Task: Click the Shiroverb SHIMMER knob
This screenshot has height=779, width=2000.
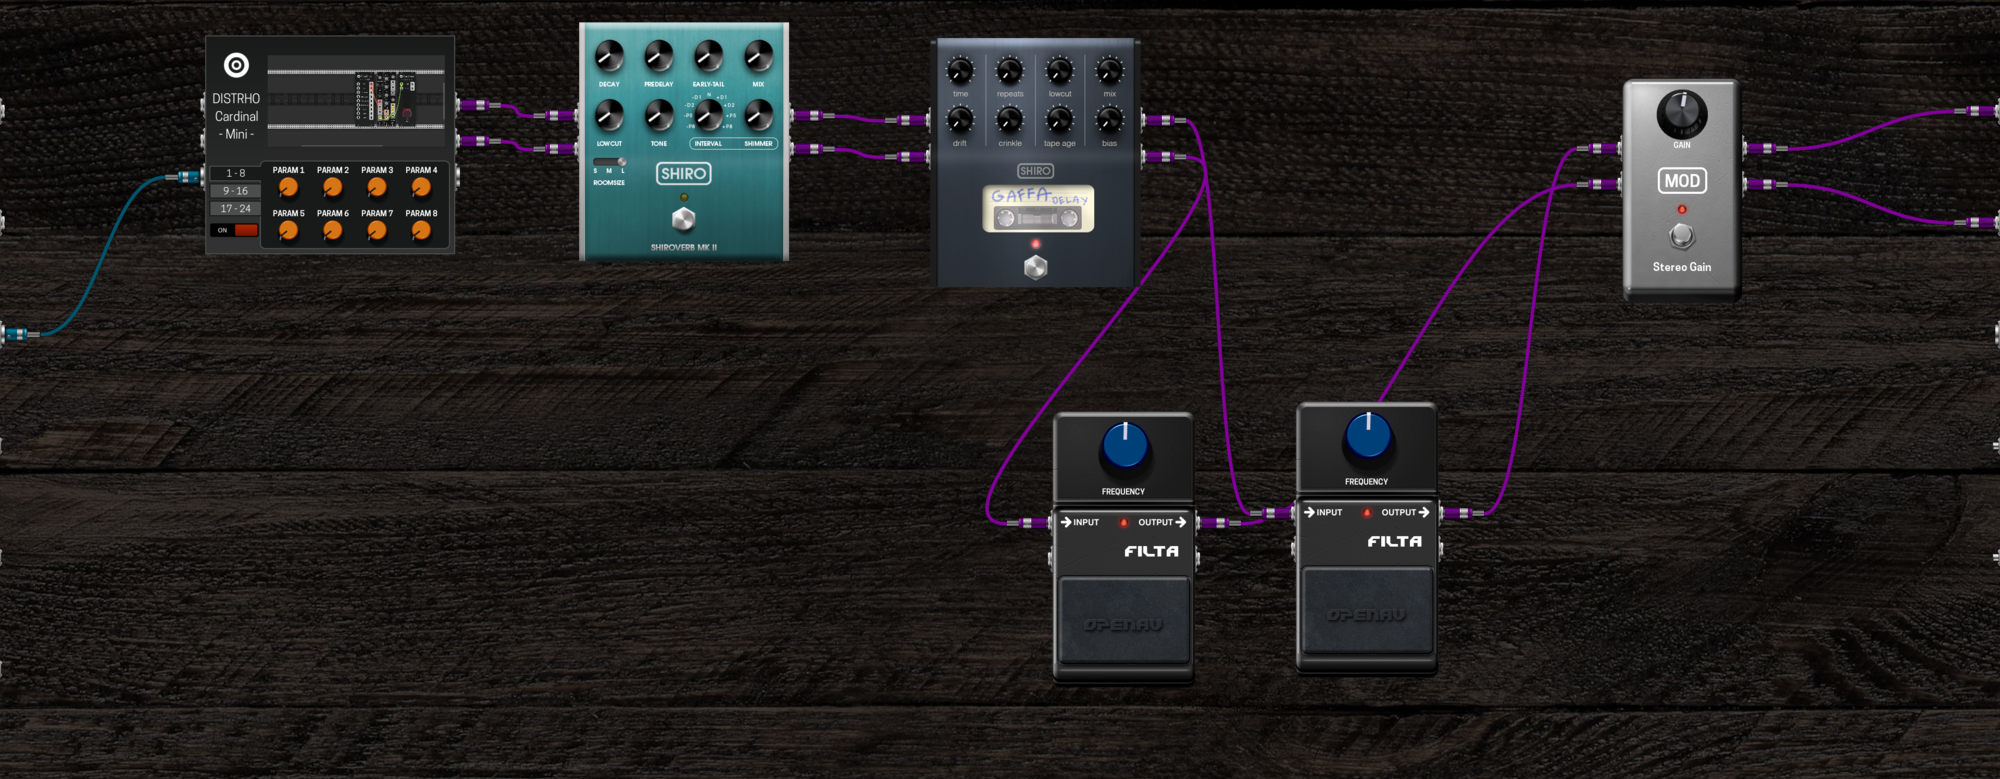Action: point(758,115)
